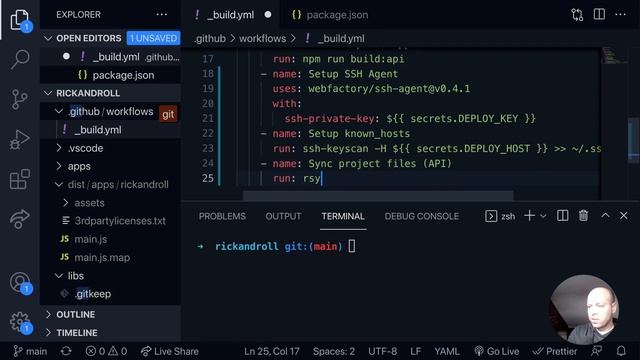The image size is (640, 360).
Task: Open the Search view in activity bar
Action: (20, 60)
